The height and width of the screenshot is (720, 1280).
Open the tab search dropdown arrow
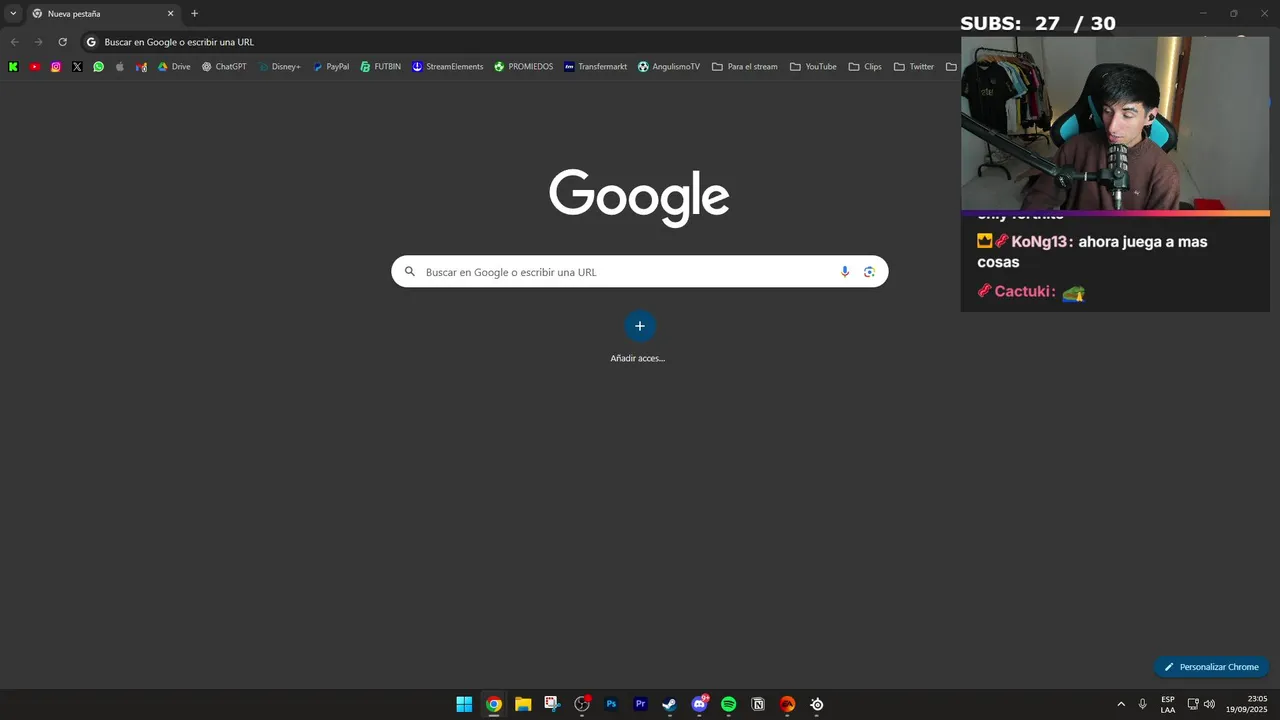point(13,13)
